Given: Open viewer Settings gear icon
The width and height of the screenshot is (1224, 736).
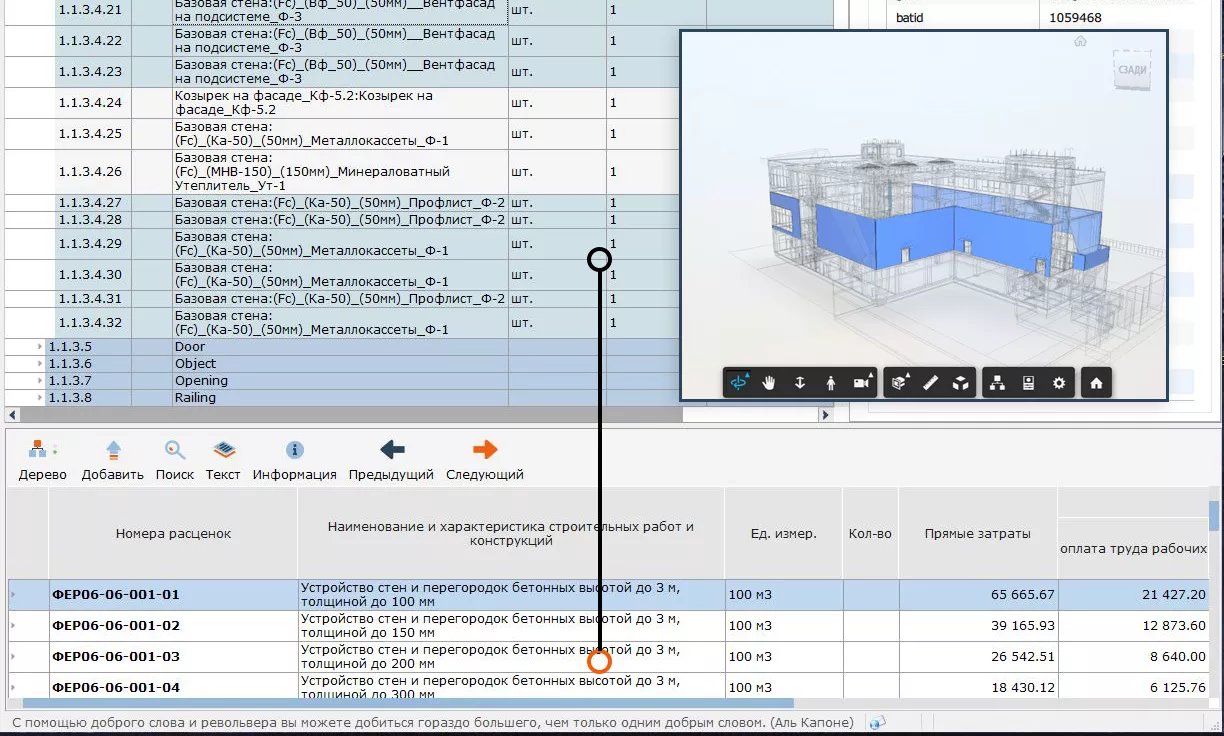Looking at the screenshot, I should 1059,383.
